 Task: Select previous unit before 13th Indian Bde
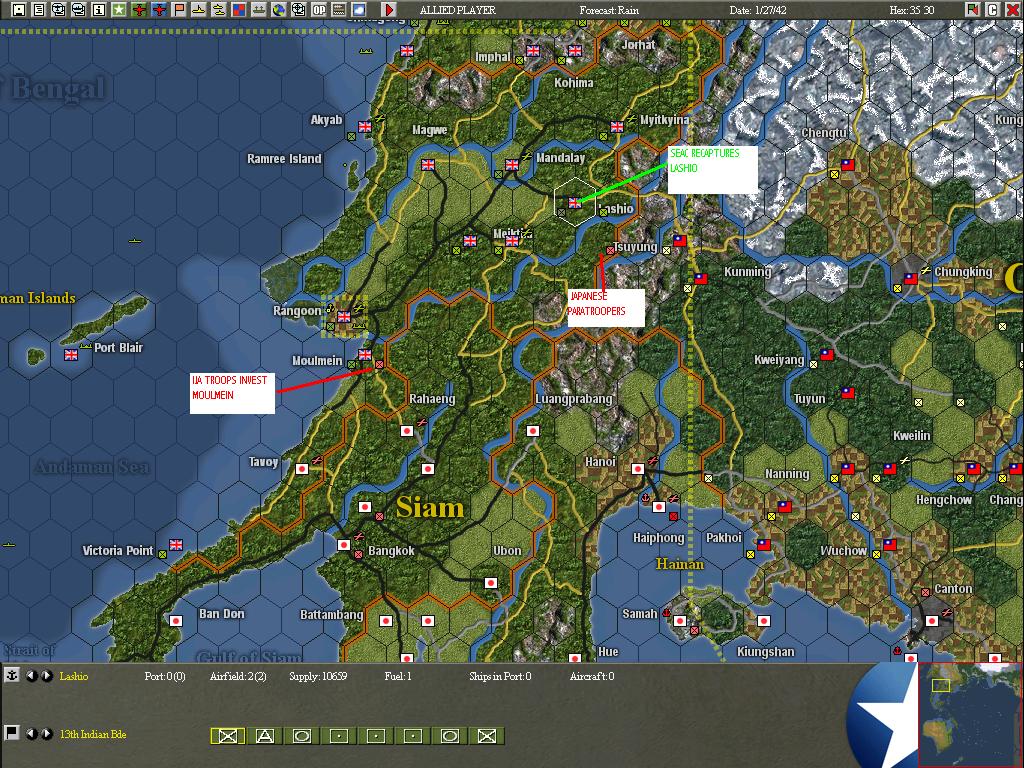coord(31,734)
